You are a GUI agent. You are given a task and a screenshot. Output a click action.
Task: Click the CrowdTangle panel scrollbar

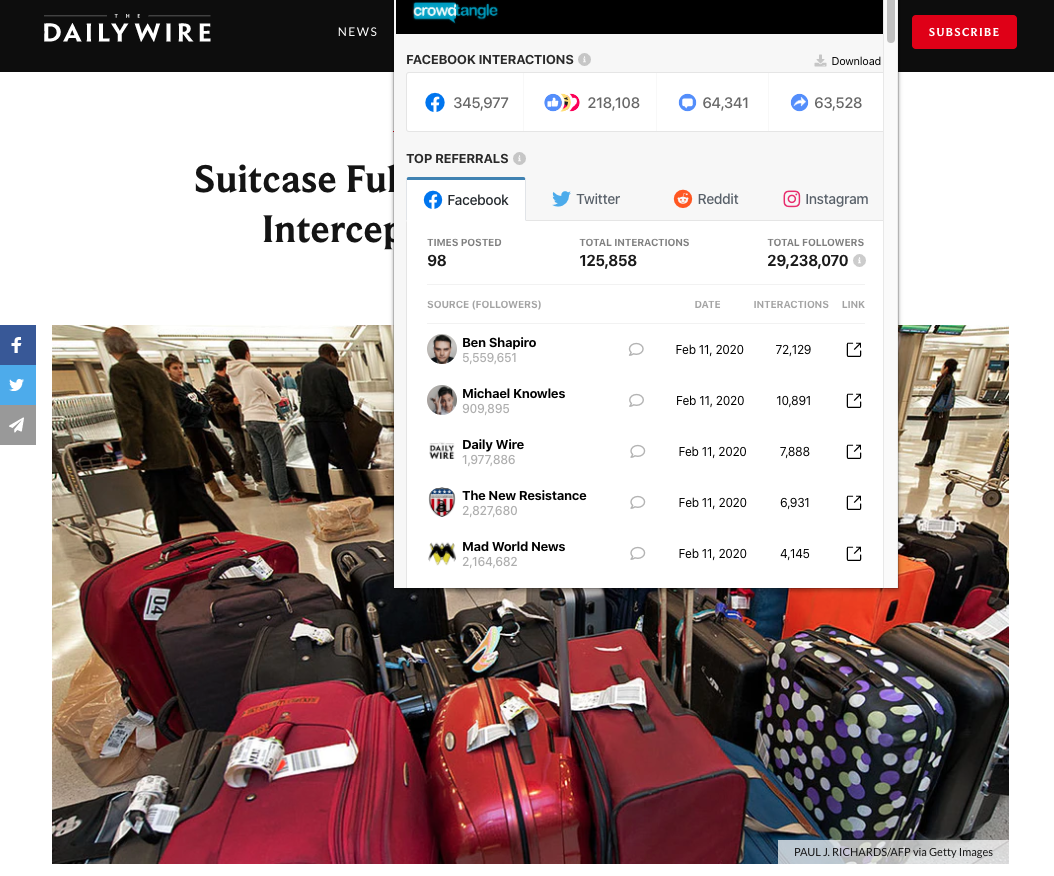coord(891,22)
